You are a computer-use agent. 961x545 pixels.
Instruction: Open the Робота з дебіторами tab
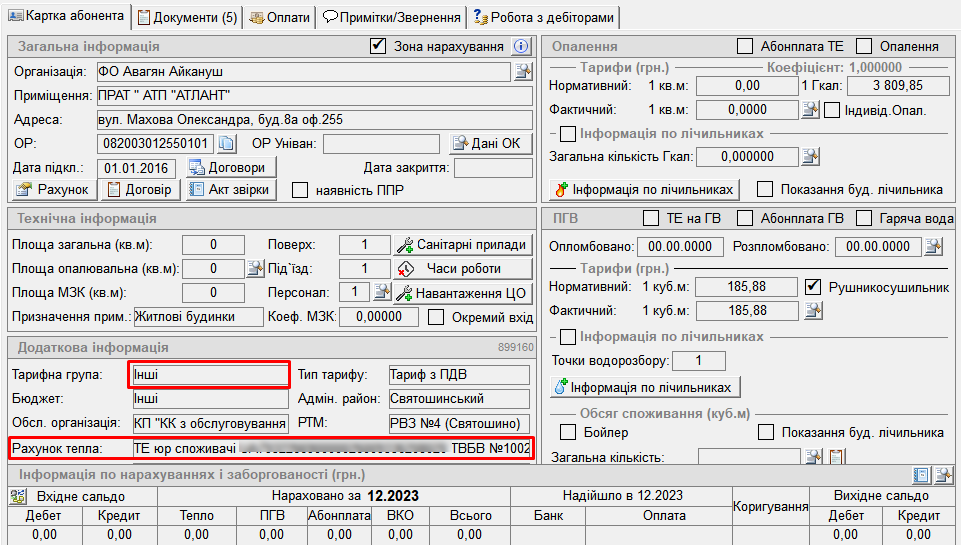(x=545, y=17)
